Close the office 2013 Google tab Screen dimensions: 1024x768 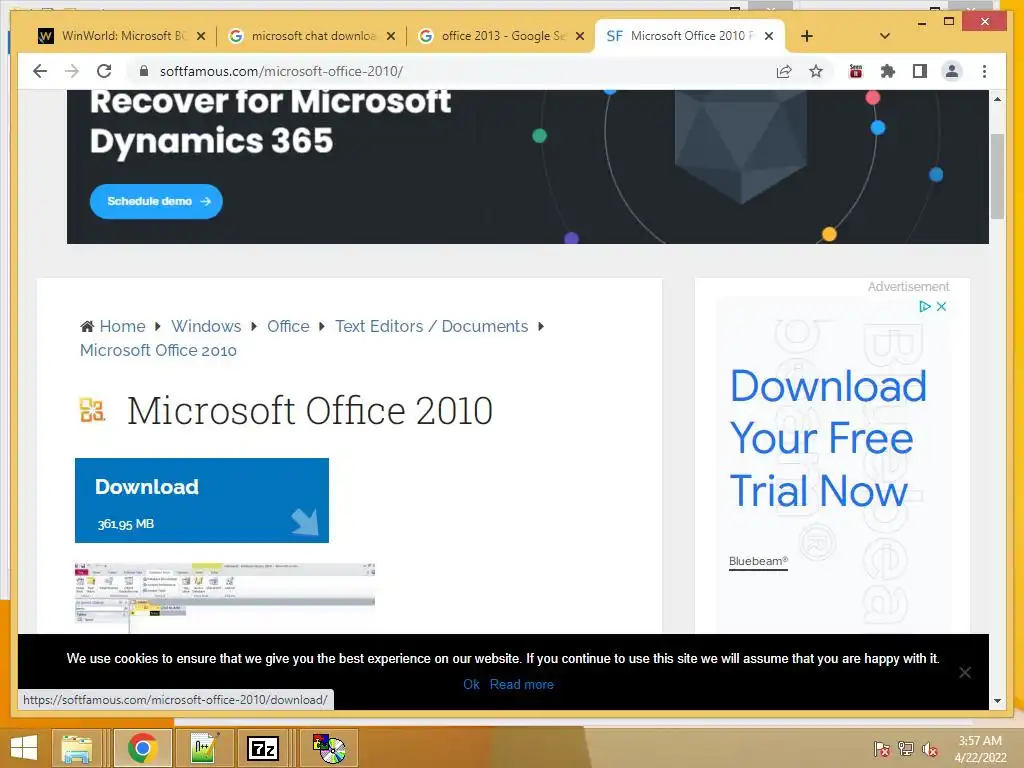coord(579,36)
